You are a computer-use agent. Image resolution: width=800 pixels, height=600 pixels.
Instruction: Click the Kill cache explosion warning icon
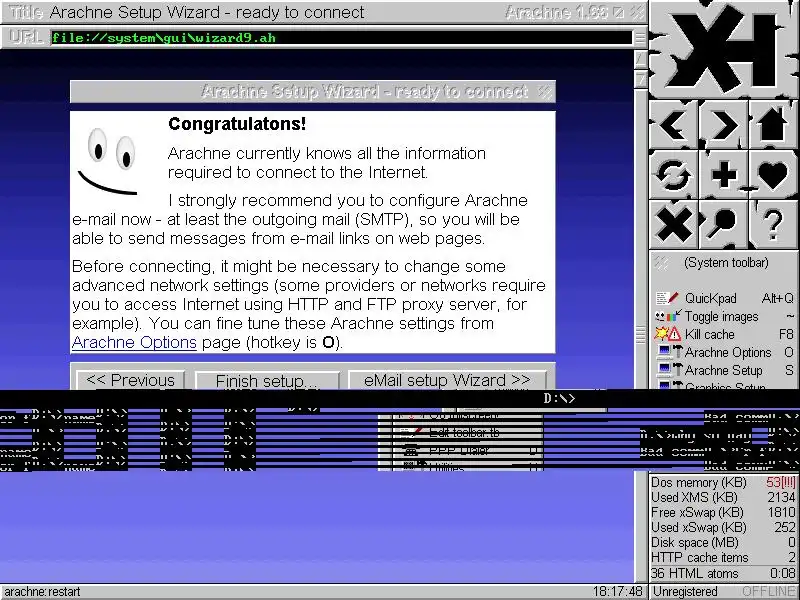pos(667,334)
